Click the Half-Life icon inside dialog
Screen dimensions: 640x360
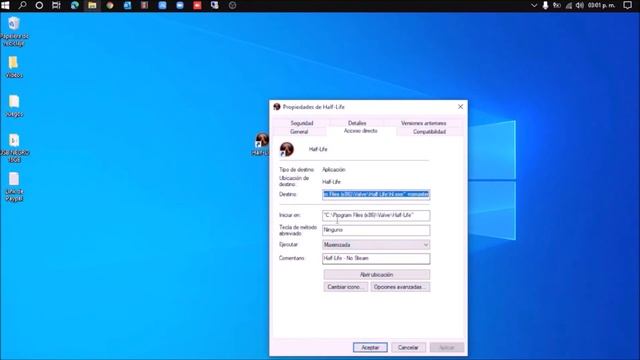click(287, 149)
